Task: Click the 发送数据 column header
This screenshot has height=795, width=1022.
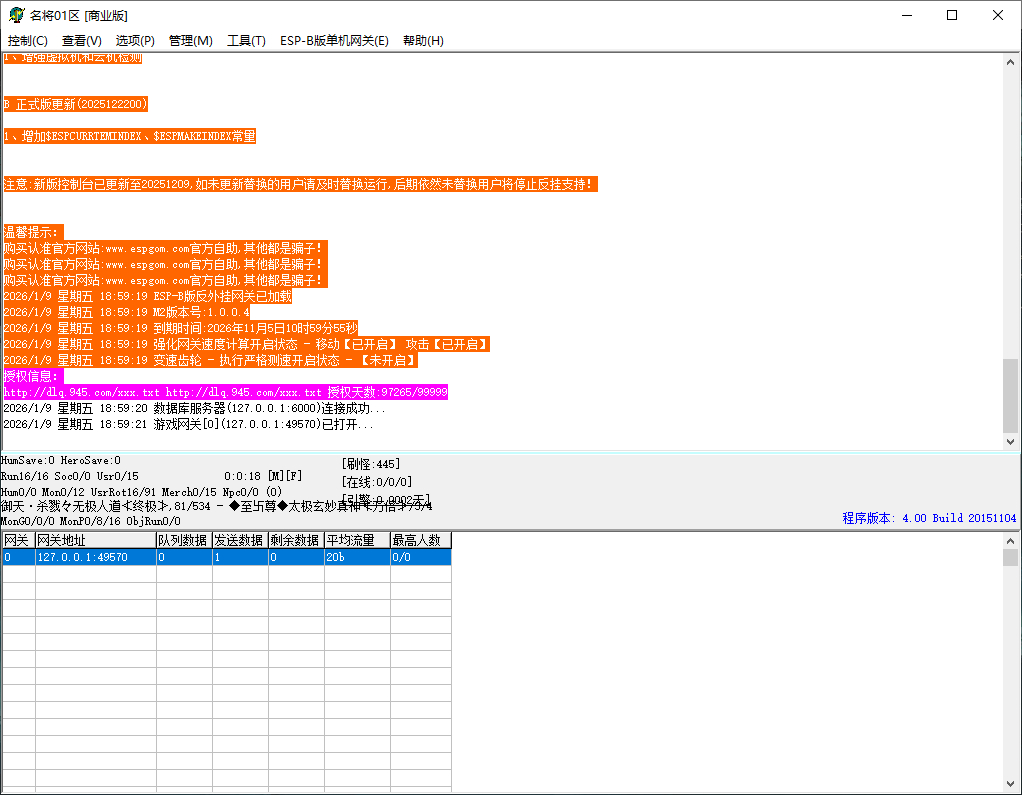Action: (239, 540)
